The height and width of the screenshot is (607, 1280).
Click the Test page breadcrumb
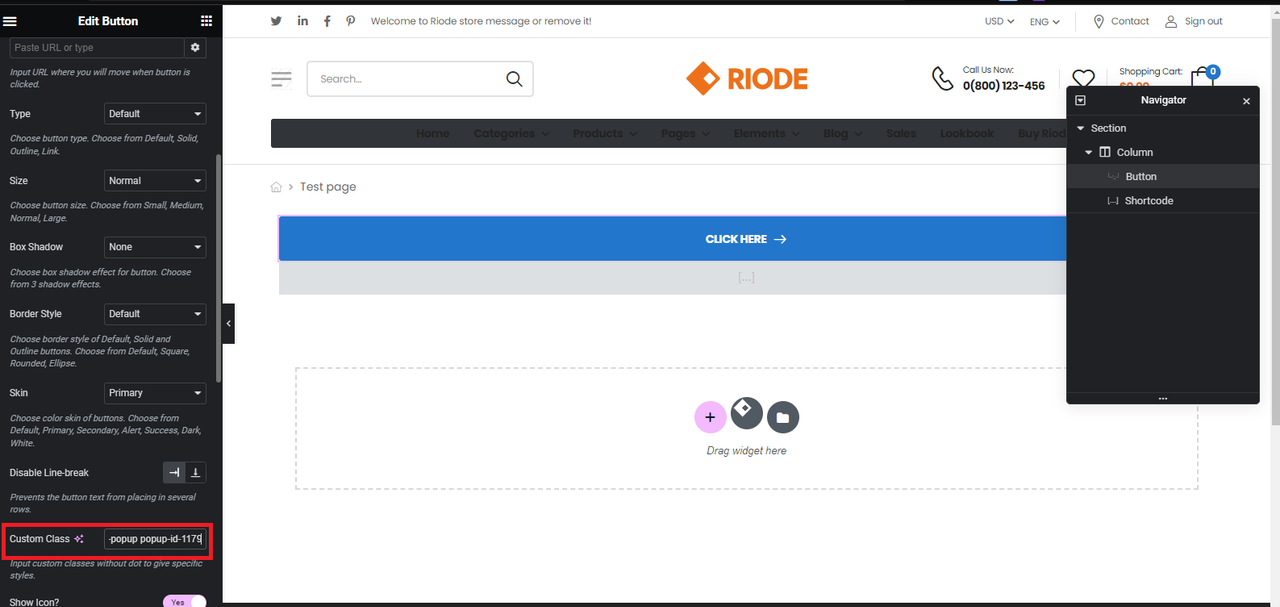pos(328,187)
